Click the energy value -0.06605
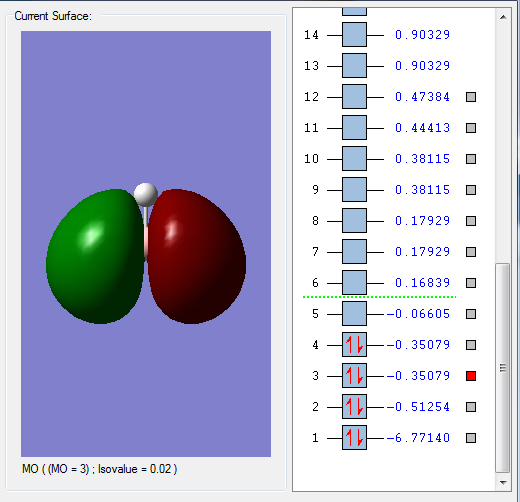The height and width of the screenshot is (502, 520). point(418,314)
